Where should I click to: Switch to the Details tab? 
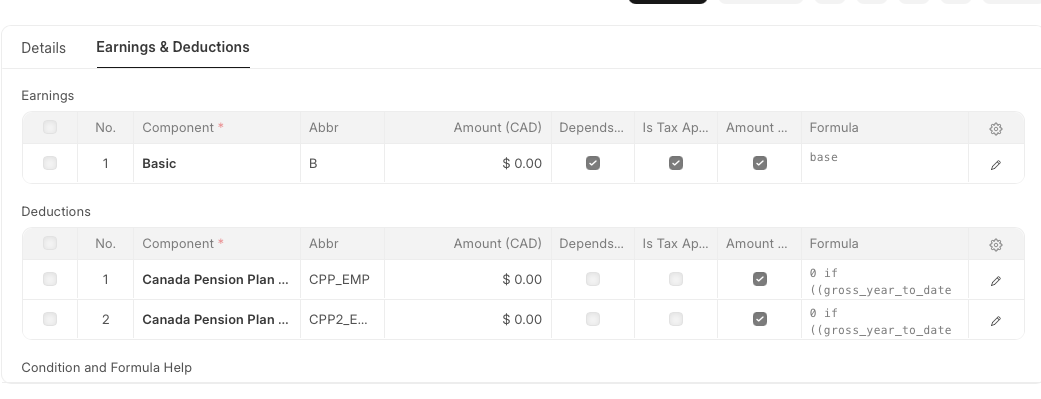[43, 48]
